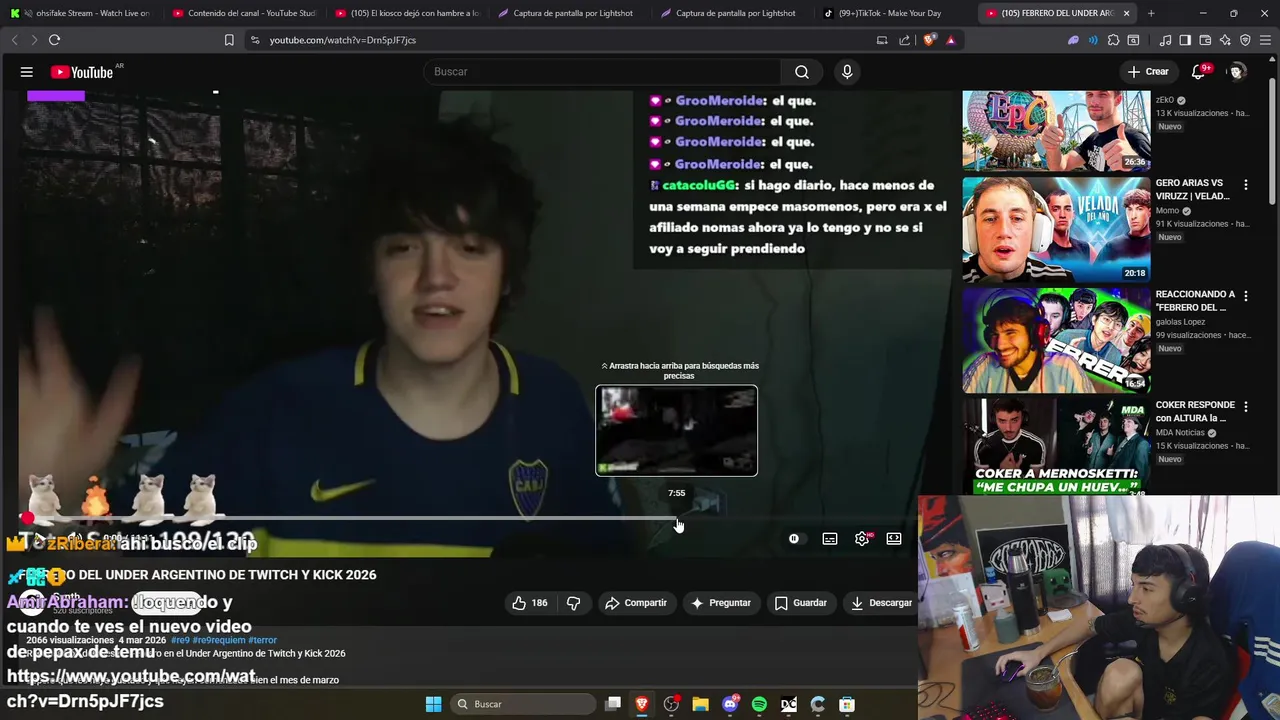
Task: Click the Compartir share button
Action: point(636,603)
